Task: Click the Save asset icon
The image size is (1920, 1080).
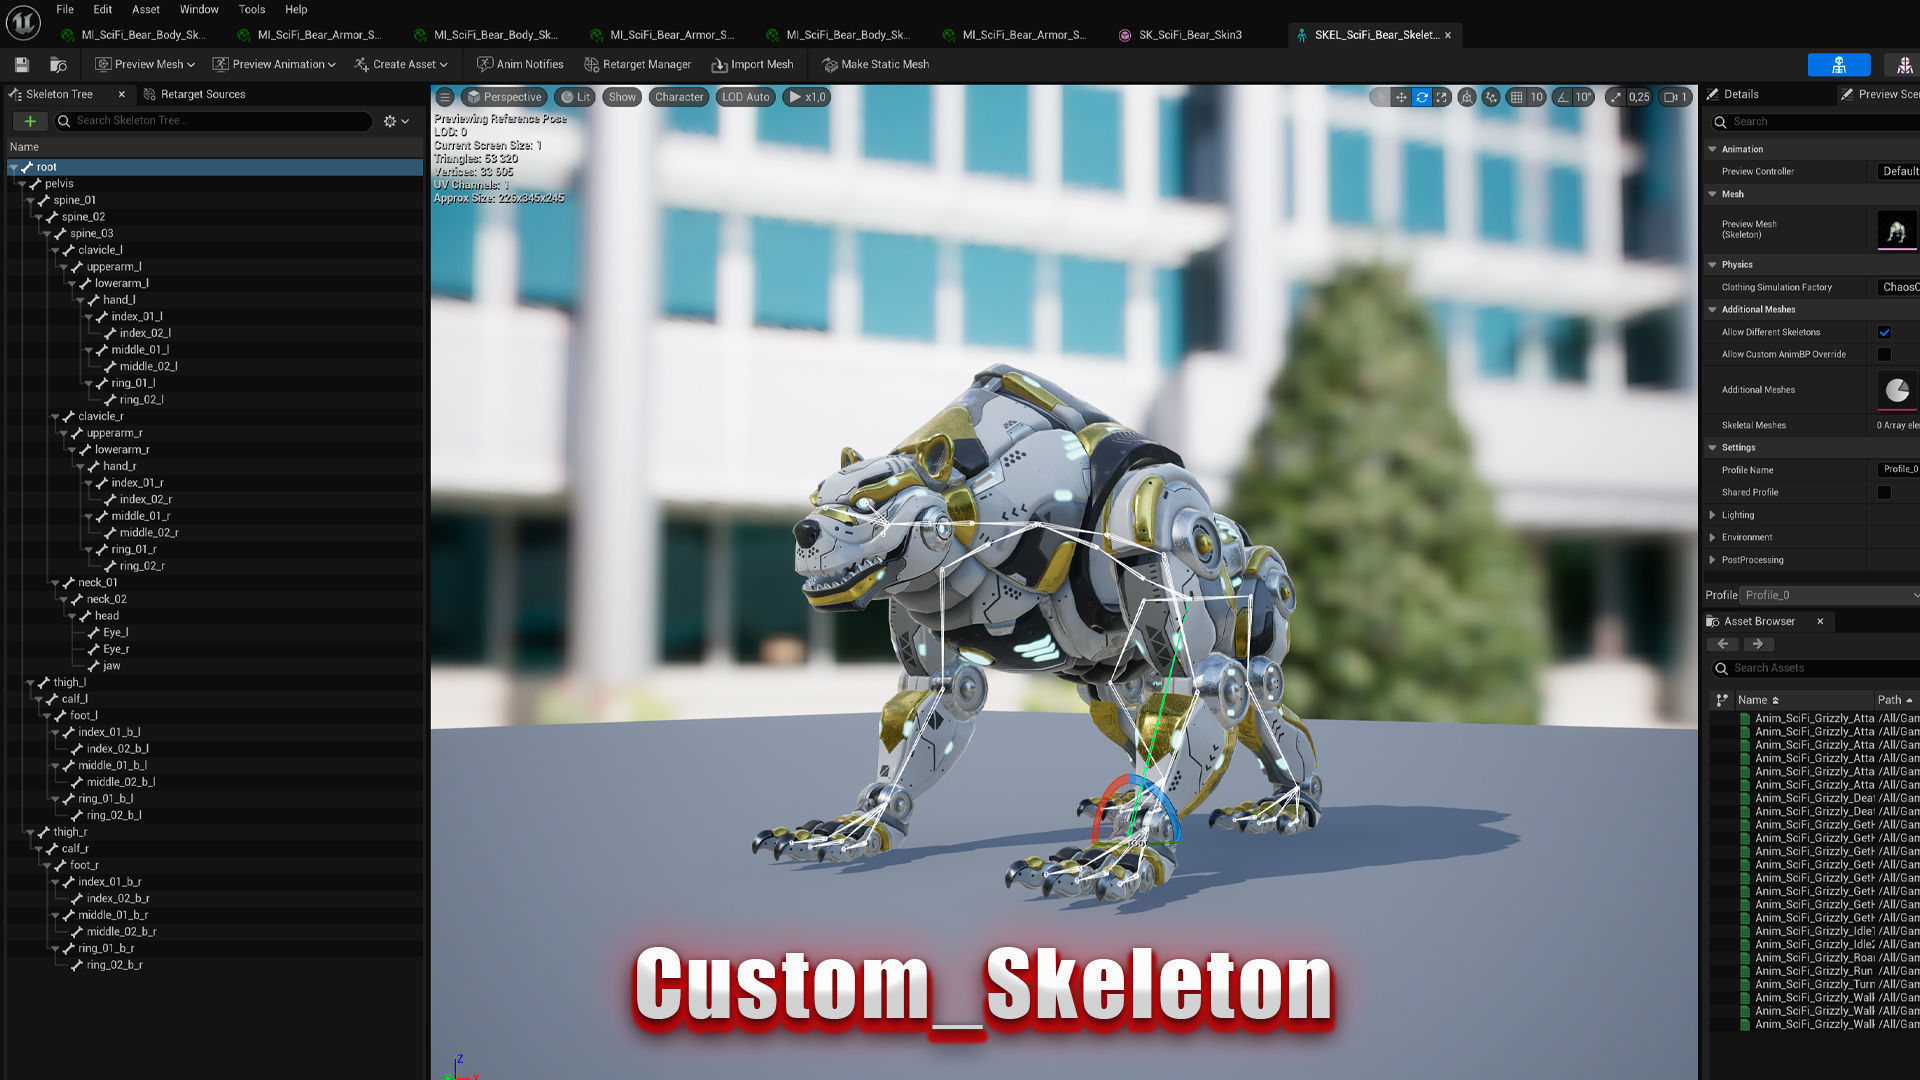Action: [21, 64]
